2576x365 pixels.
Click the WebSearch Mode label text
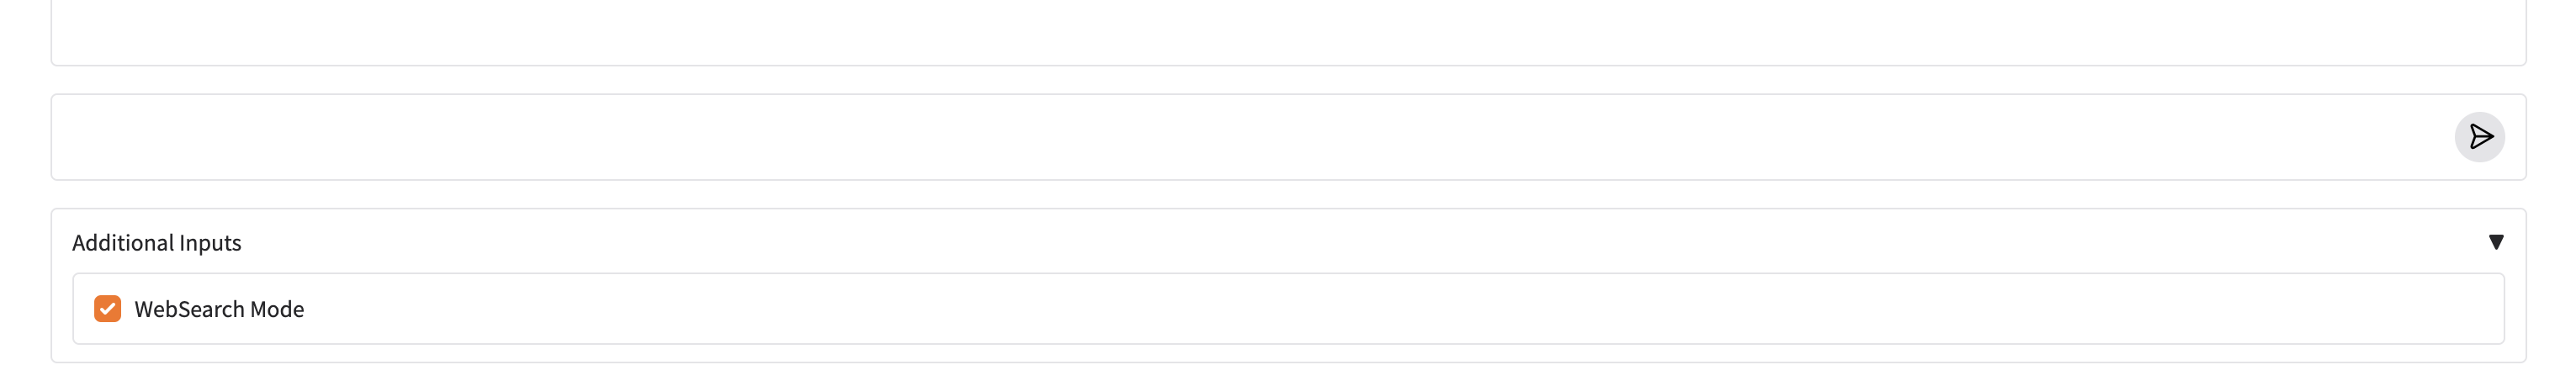tap(219, 310)
